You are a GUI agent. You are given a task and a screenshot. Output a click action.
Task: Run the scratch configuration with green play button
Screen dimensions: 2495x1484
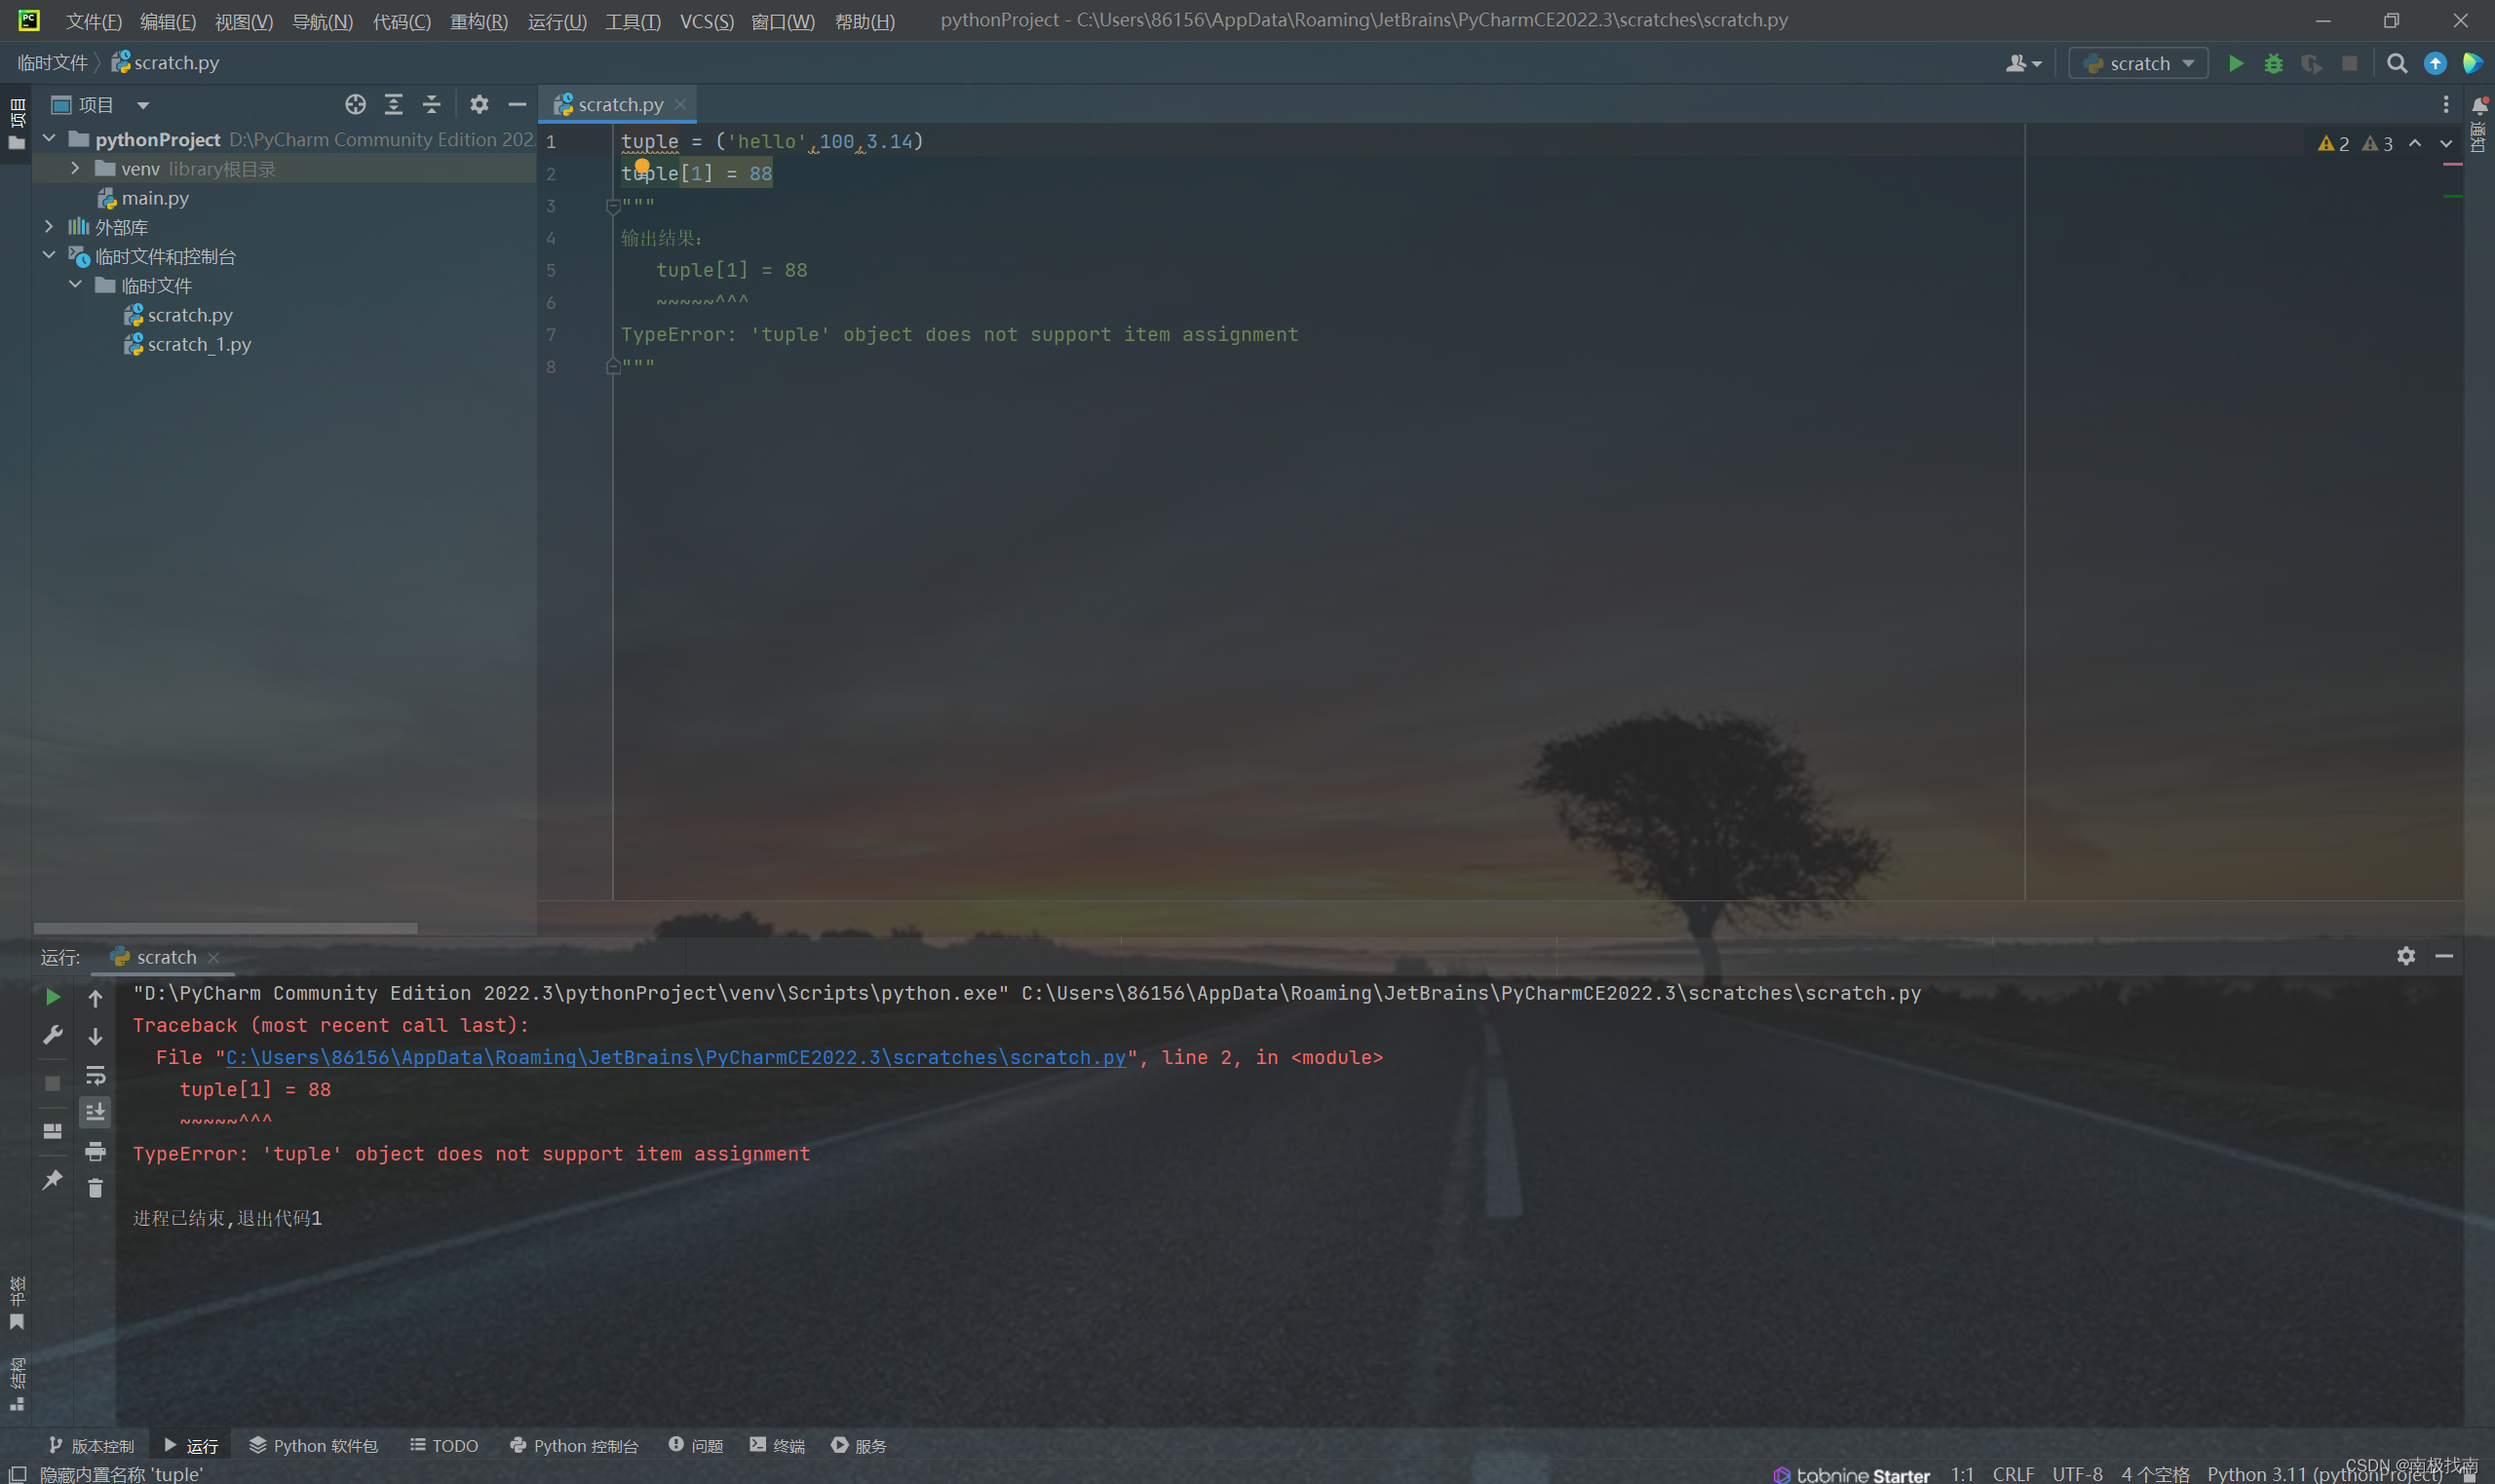tap(2235, 64)
